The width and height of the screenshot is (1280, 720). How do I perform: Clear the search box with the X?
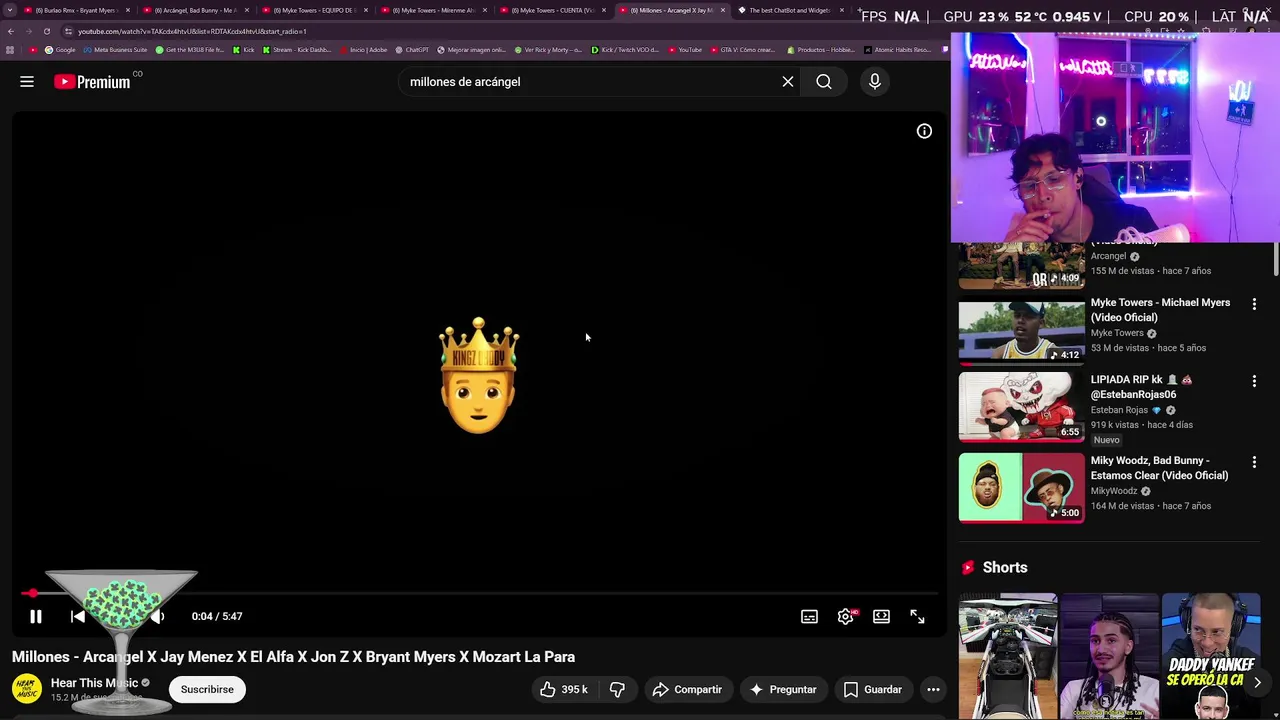[788, 82]
